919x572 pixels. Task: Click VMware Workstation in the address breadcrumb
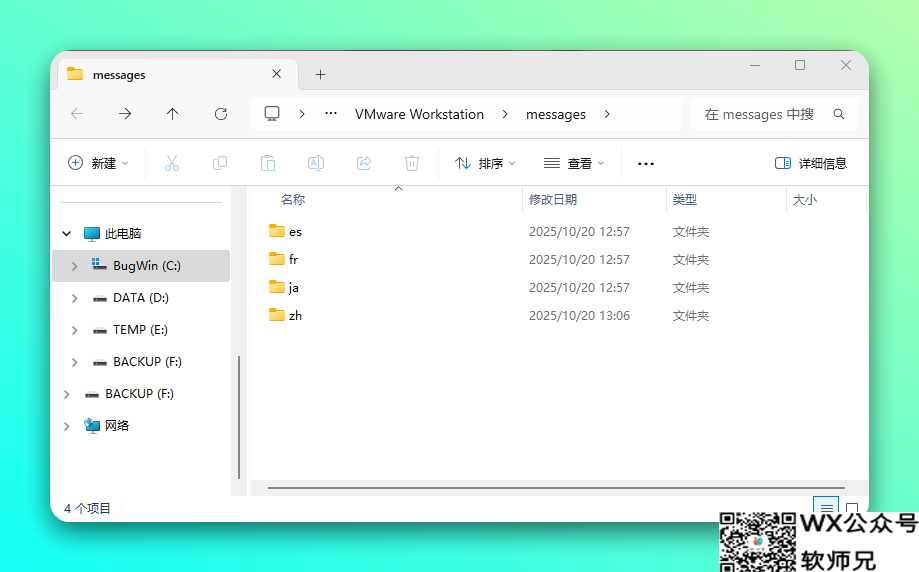[419, 114]
